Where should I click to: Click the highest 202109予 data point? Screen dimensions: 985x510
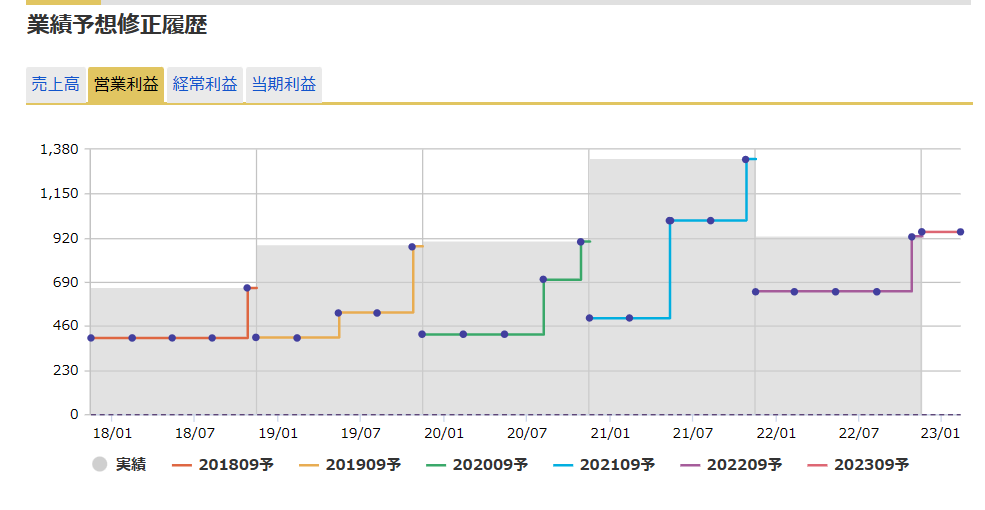coord(746,159)
